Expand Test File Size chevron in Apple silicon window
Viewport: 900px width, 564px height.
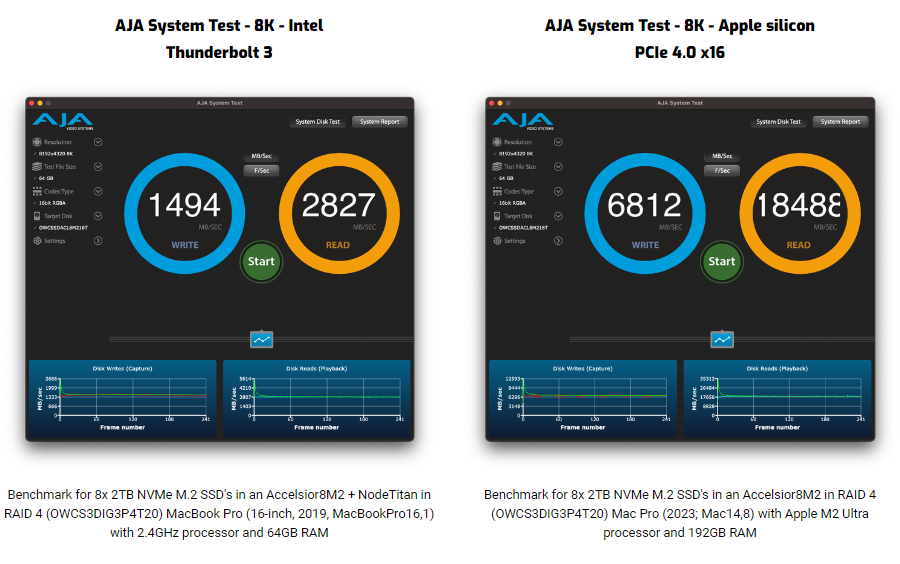coord(558,166)
